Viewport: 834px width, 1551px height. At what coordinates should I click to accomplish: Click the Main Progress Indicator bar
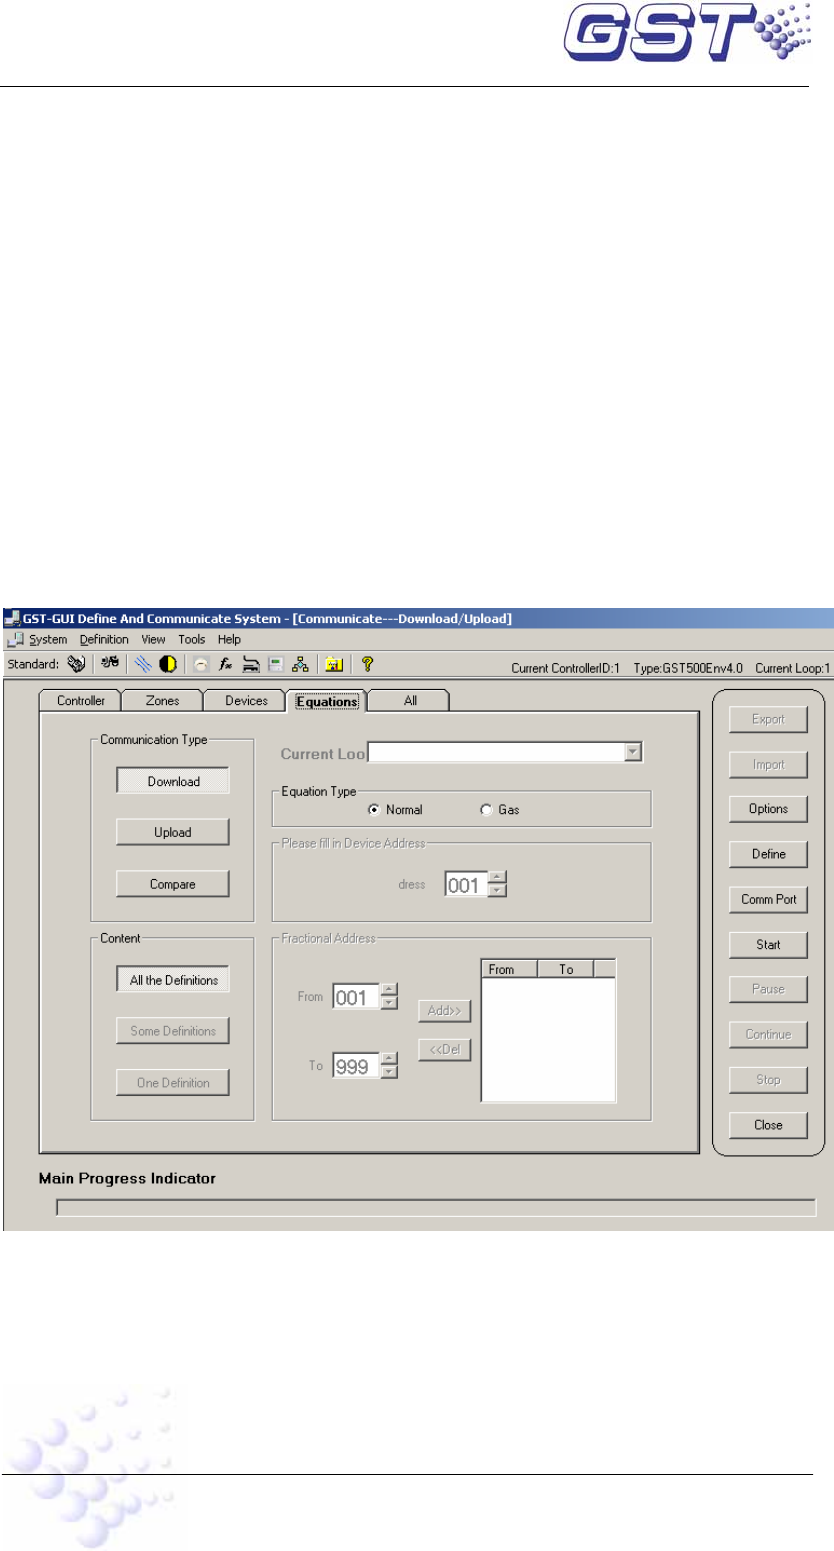pyautogui.click(x=436, y=1207)
